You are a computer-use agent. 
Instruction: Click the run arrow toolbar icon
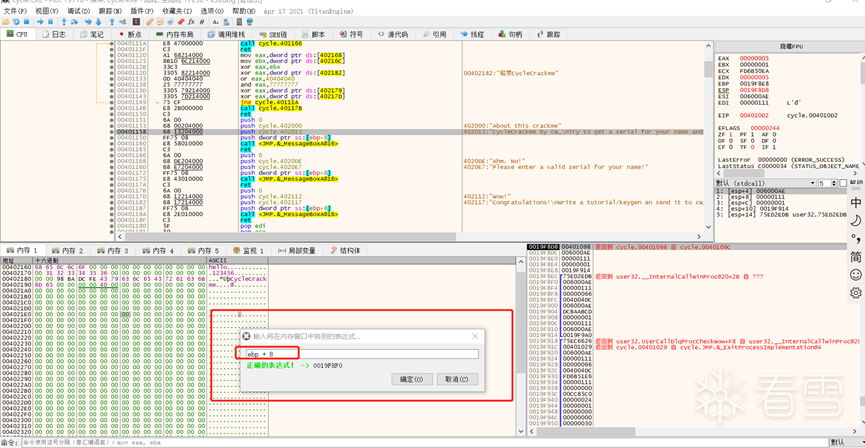(40, 22)
